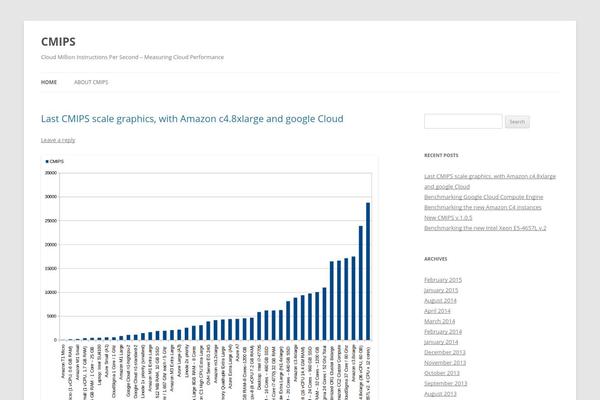Image resolution: width=600 pixels, height=400 pixels.
Task: Open the January 2015 archive
Action: point(441,291)
